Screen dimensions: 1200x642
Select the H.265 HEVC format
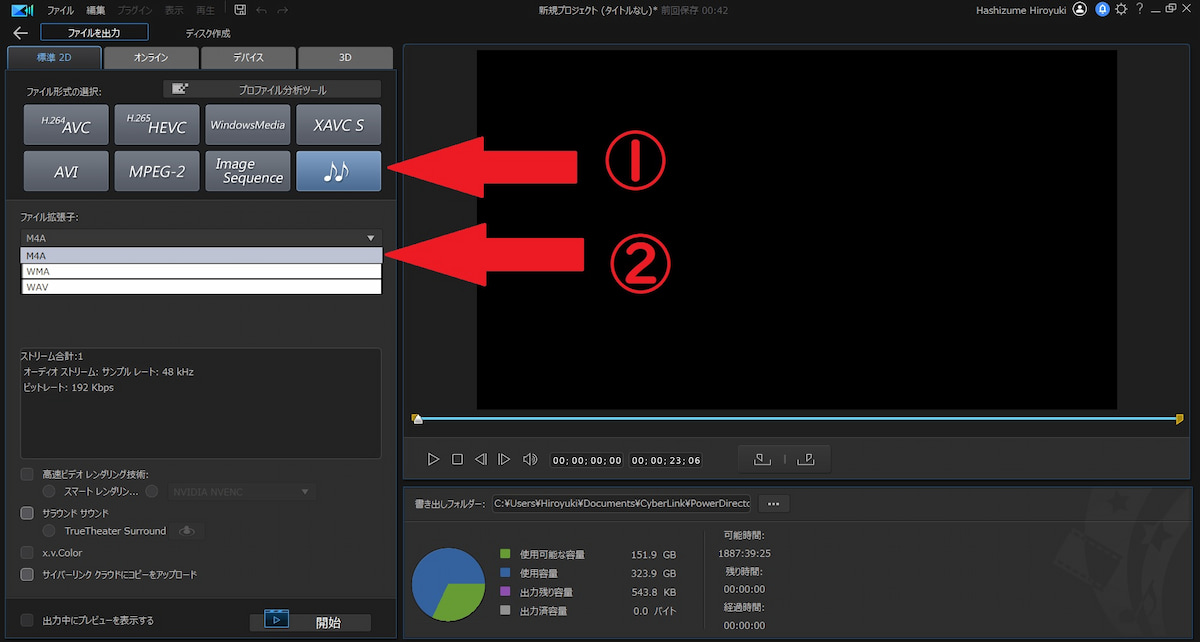(x=156, y=124)
